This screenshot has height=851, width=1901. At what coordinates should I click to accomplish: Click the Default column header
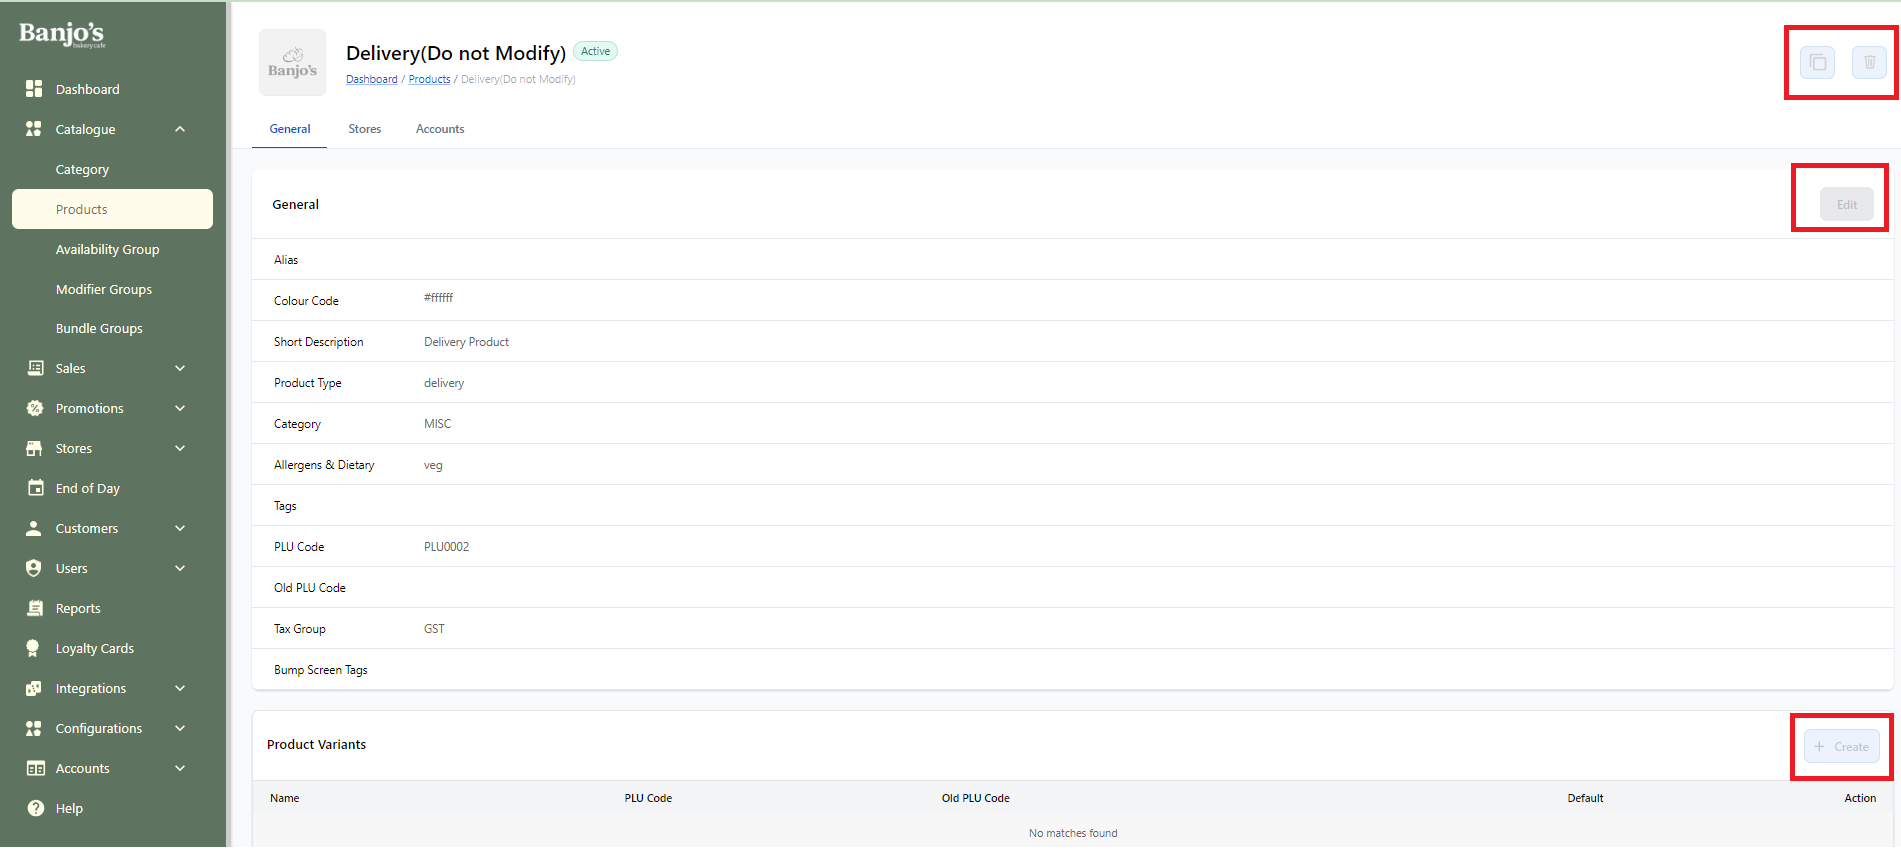click(x=1585, y=798)
